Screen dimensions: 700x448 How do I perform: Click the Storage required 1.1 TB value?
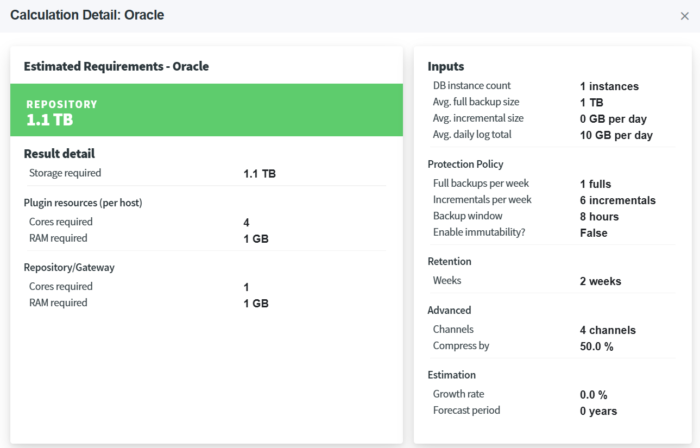(259, 173)
